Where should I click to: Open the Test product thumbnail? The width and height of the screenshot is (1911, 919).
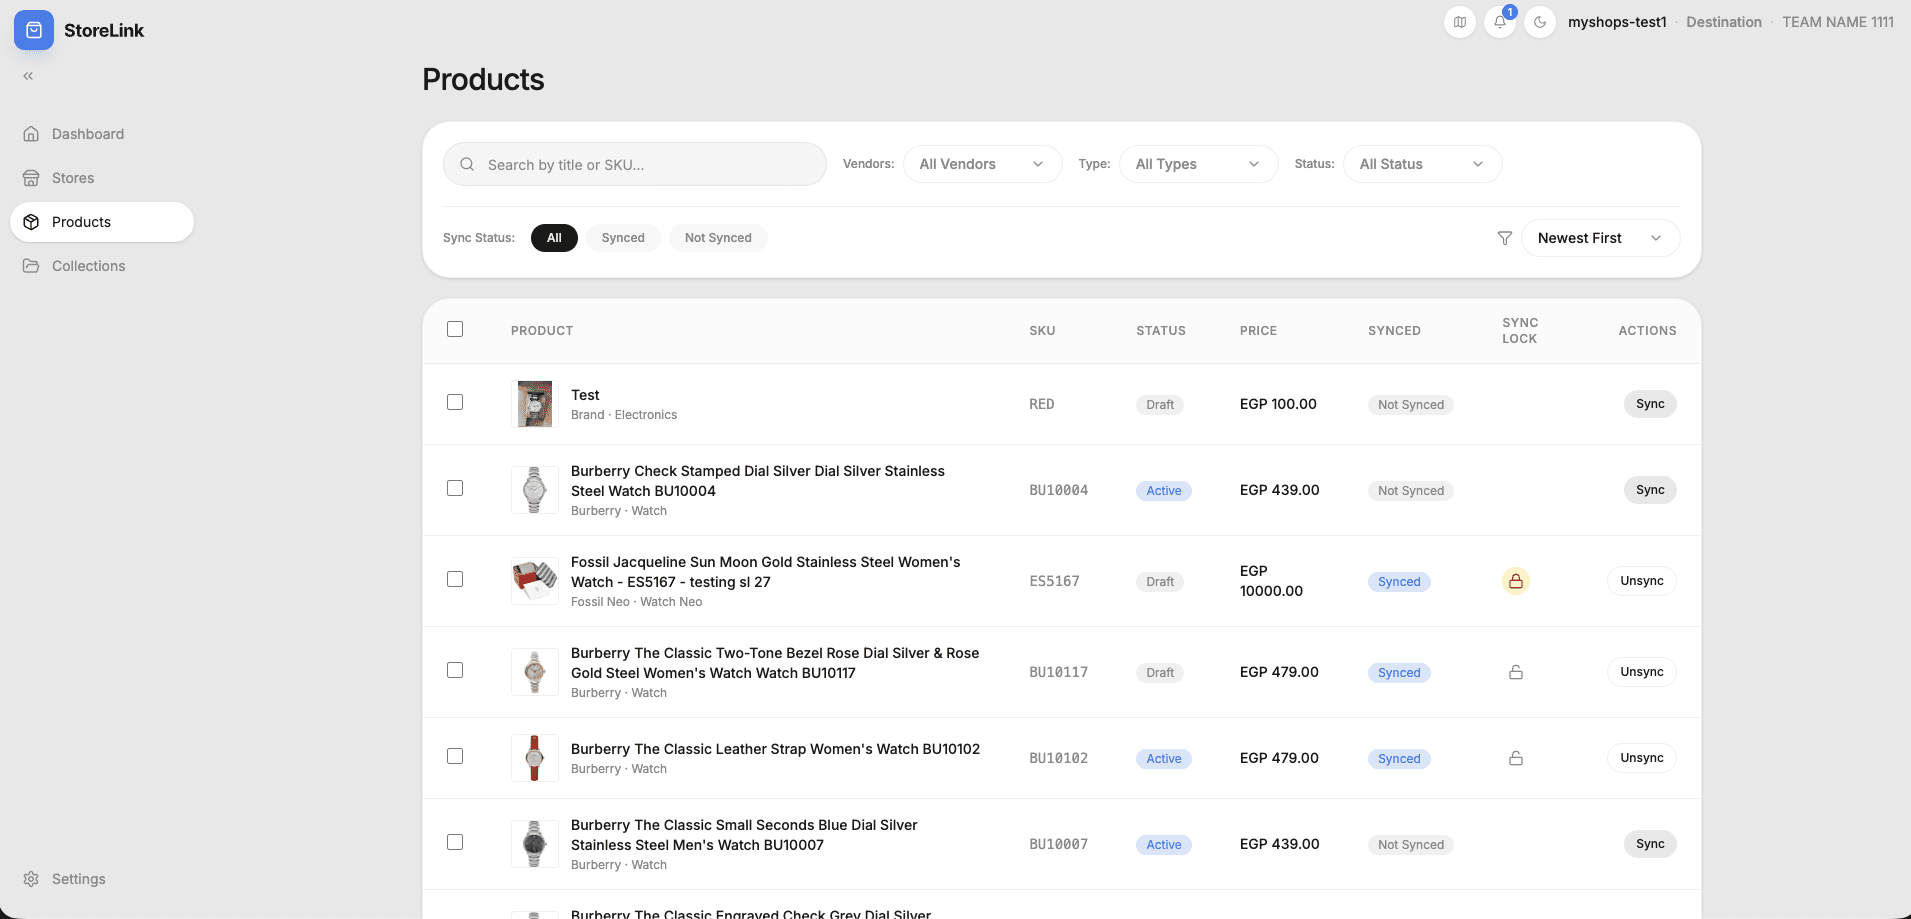pyautogui.click(x=535, y=404)
